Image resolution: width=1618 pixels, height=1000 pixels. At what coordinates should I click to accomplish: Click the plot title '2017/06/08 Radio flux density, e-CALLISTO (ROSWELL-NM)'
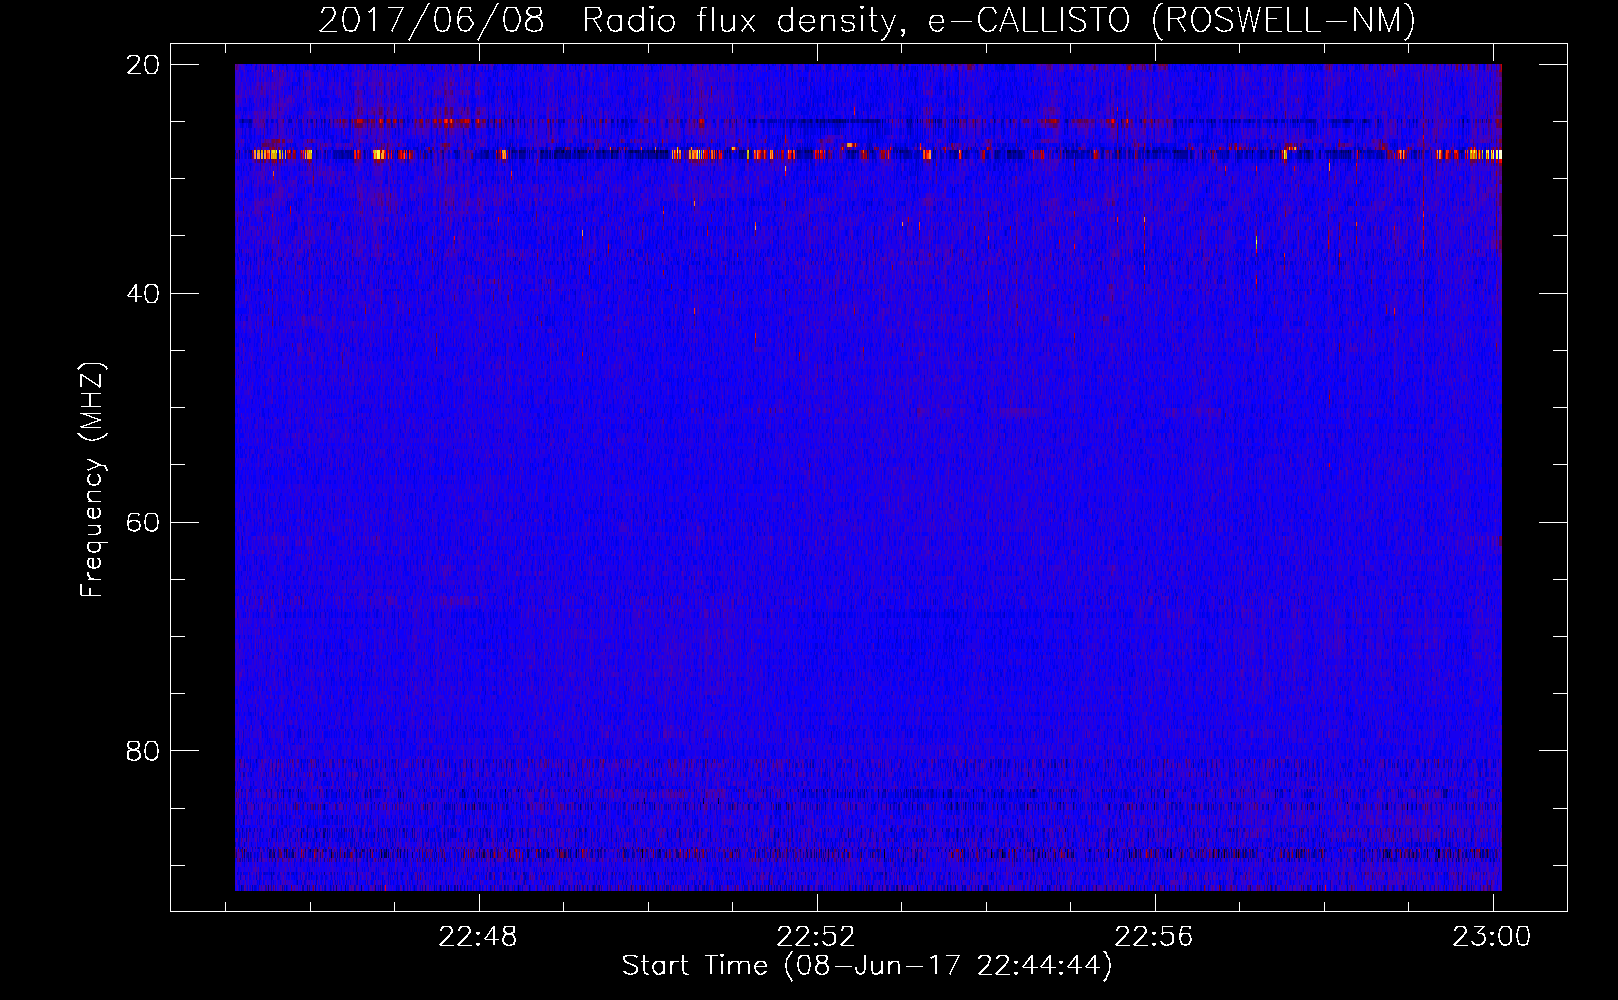click(x=867, y=20)
